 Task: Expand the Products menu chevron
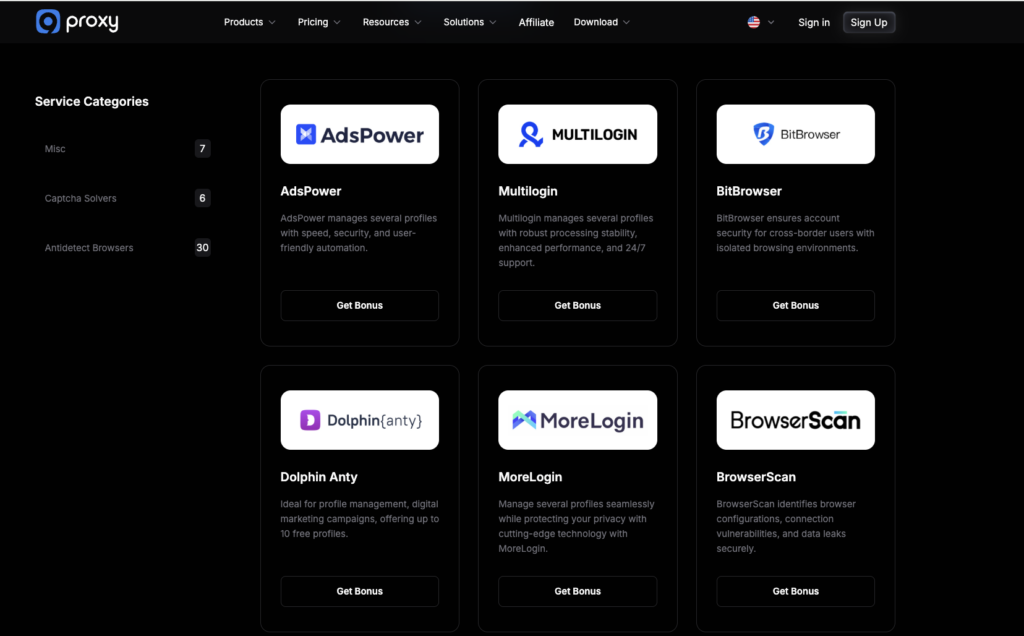(x=272, y=22)
